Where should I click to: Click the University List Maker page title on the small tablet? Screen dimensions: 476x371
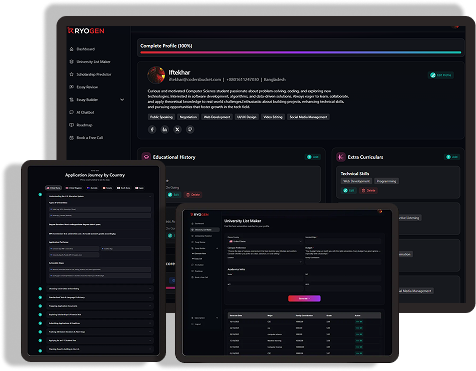[x=242, y=221]
